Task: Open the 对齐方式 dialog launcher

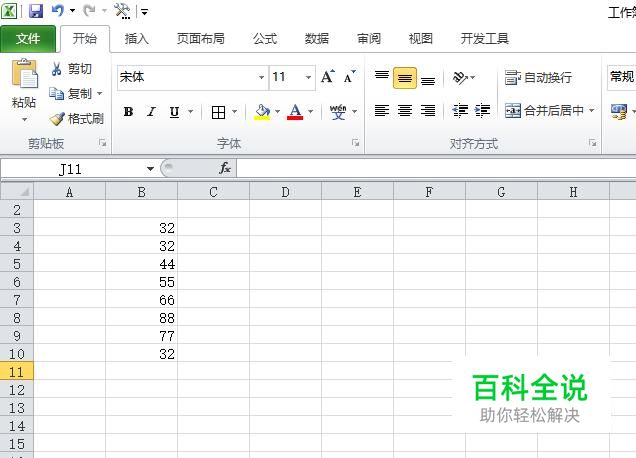Action: [x=593, y=143]
